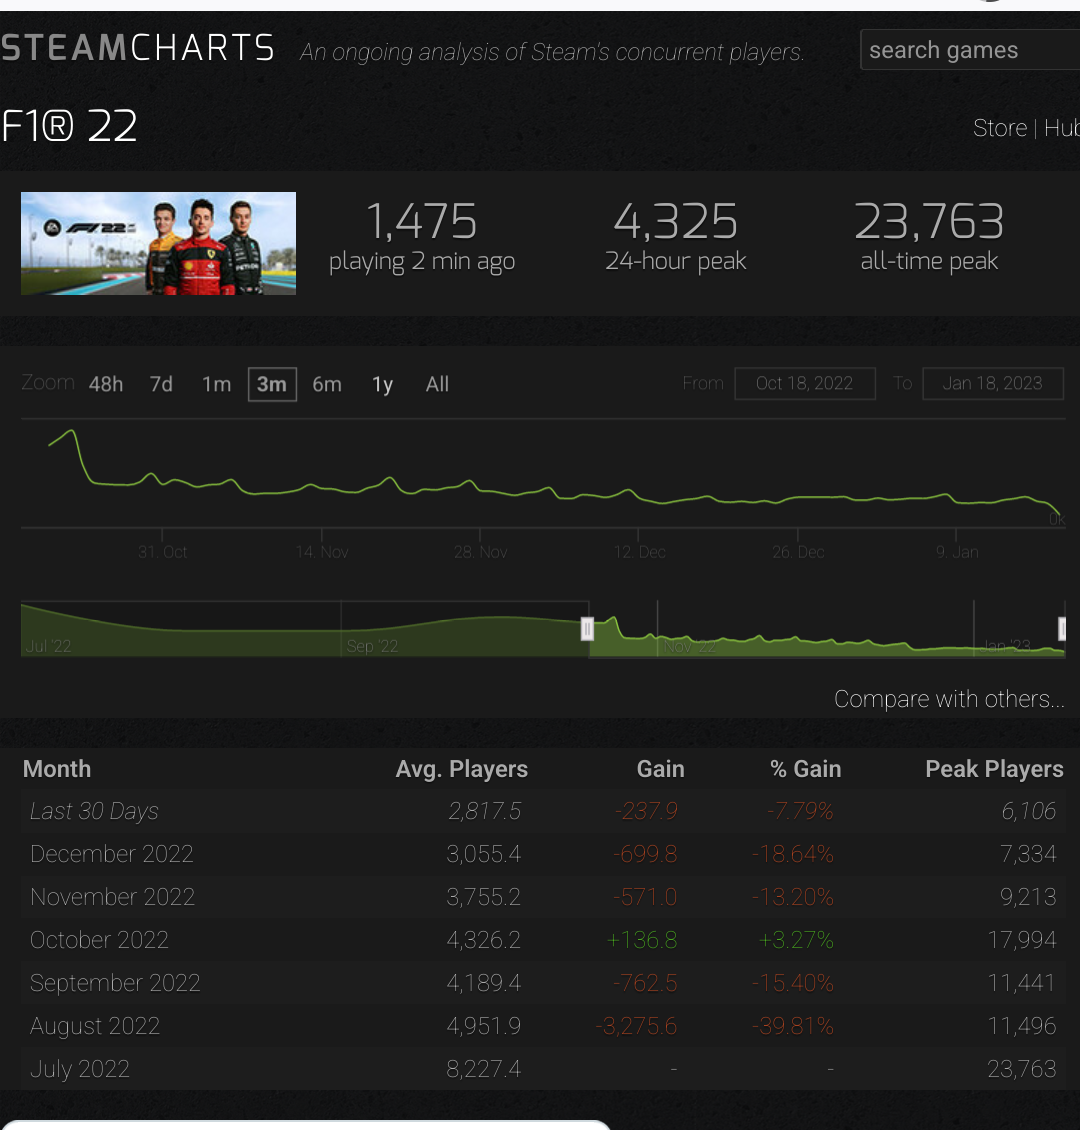
Task: Click the F1 22 game cover image
Action: coord(159,243)
